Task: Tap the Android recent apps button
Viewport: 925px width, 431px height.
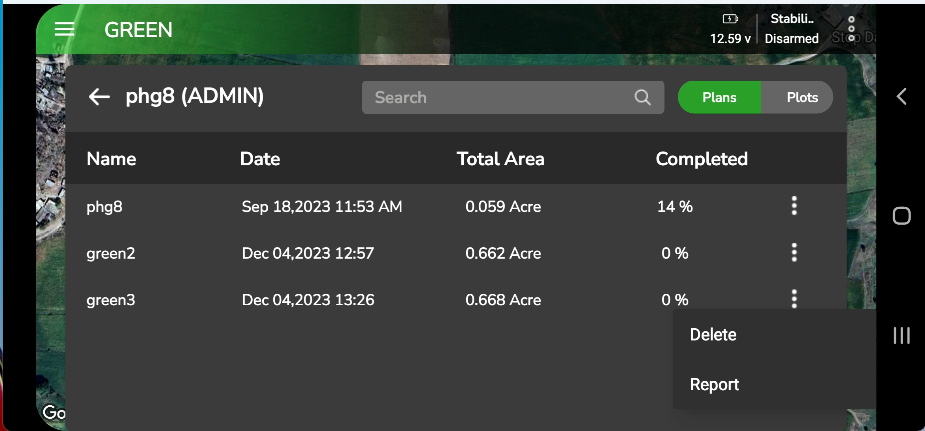Action: click(x=901, y=336)
